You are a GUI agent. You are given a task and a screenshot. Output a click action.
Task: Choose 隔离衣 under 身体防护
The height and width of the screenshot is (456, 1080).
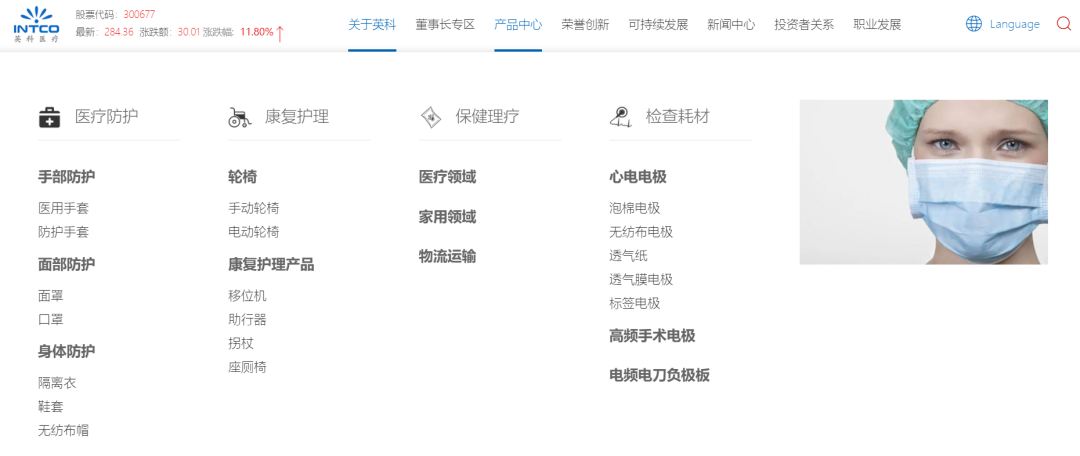pos(57,383)
